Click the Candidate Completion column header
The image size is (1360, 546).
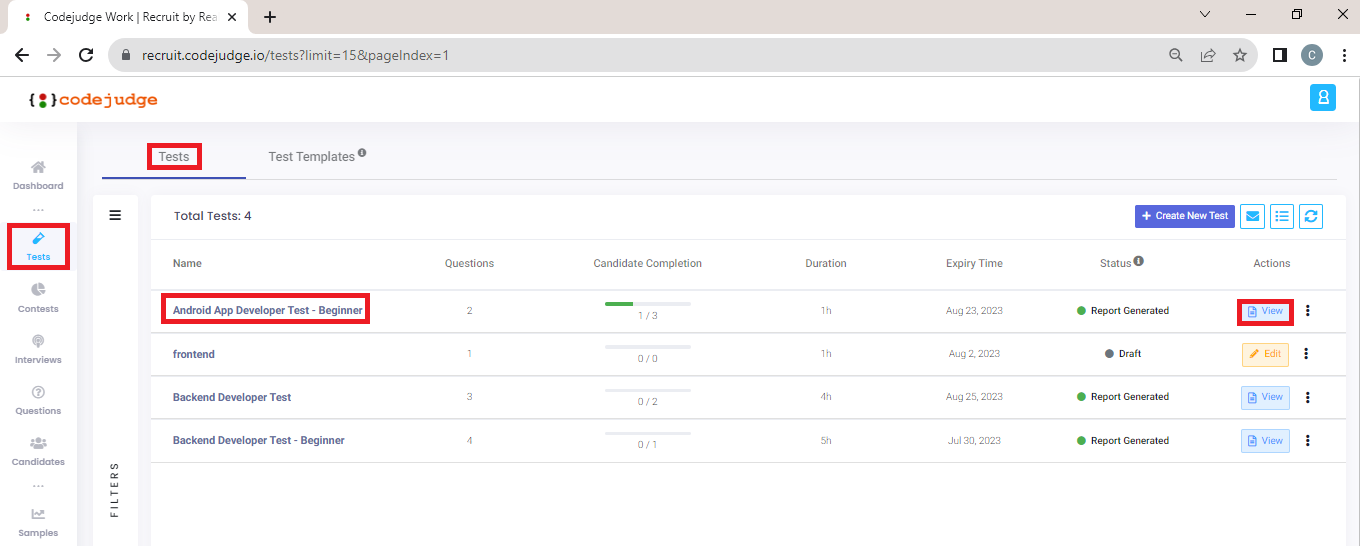tap(648, 264)
